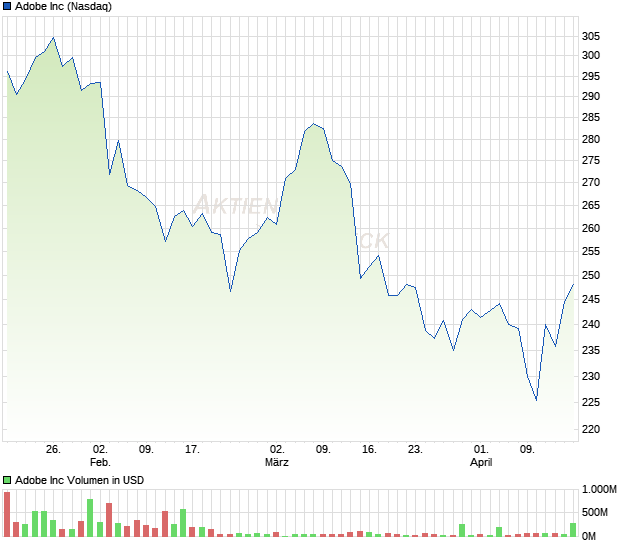Viewport: 620px width, 546px height.
Task: Click the 235 price axis label
Action: [x=591, y=350]
